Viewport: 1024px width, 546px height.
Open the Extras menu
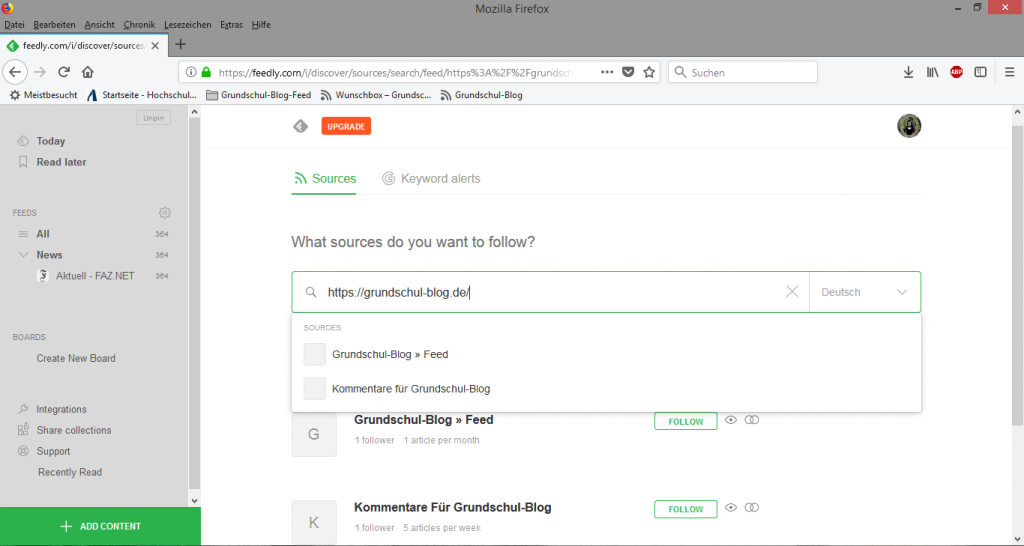(x=231, y=25)
